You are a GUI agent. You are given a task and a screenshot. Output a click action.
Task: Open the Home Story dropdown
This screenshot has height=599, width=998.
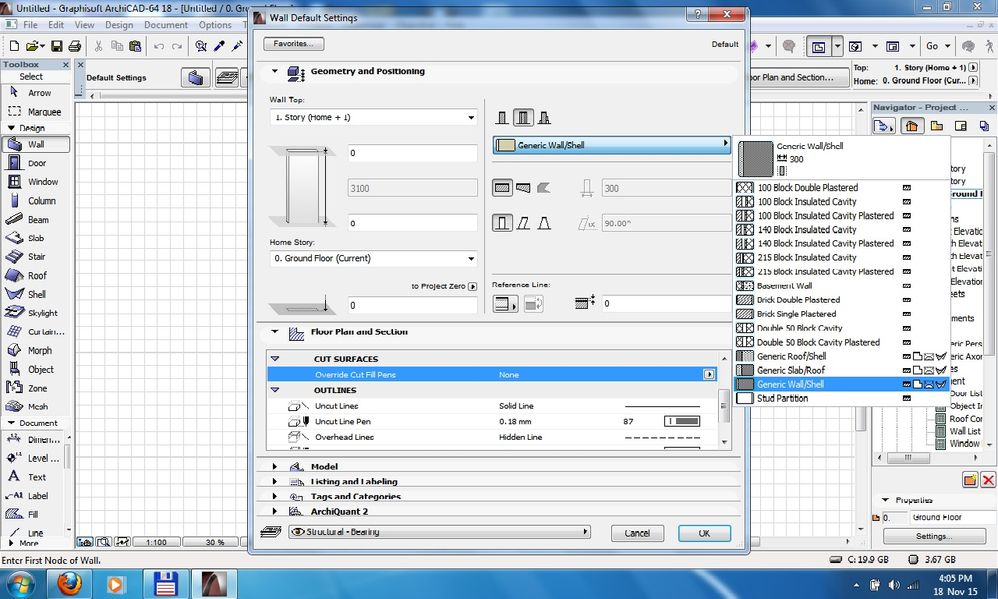pos(374,258)
